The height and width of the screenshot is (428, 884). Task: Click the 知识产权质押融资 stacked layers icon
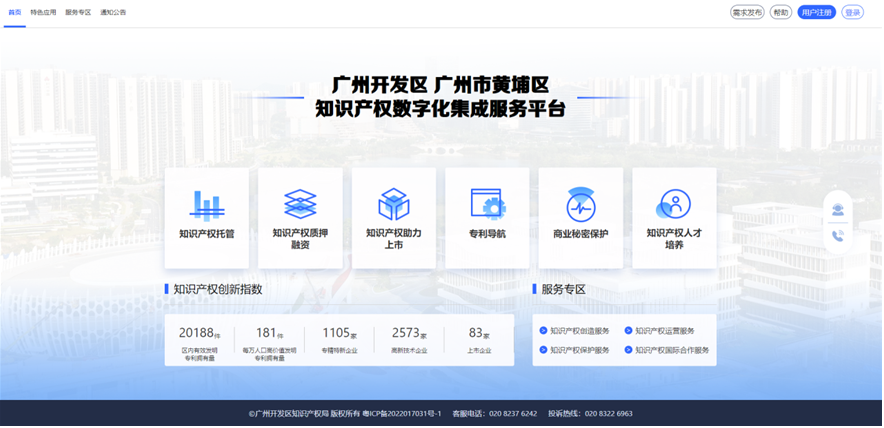300,204
